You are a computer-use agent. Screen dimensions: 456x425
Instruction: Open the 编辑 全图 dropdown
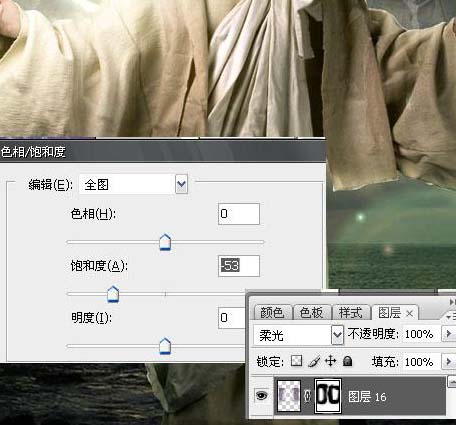pyautogui.click(x=181, y=184)
